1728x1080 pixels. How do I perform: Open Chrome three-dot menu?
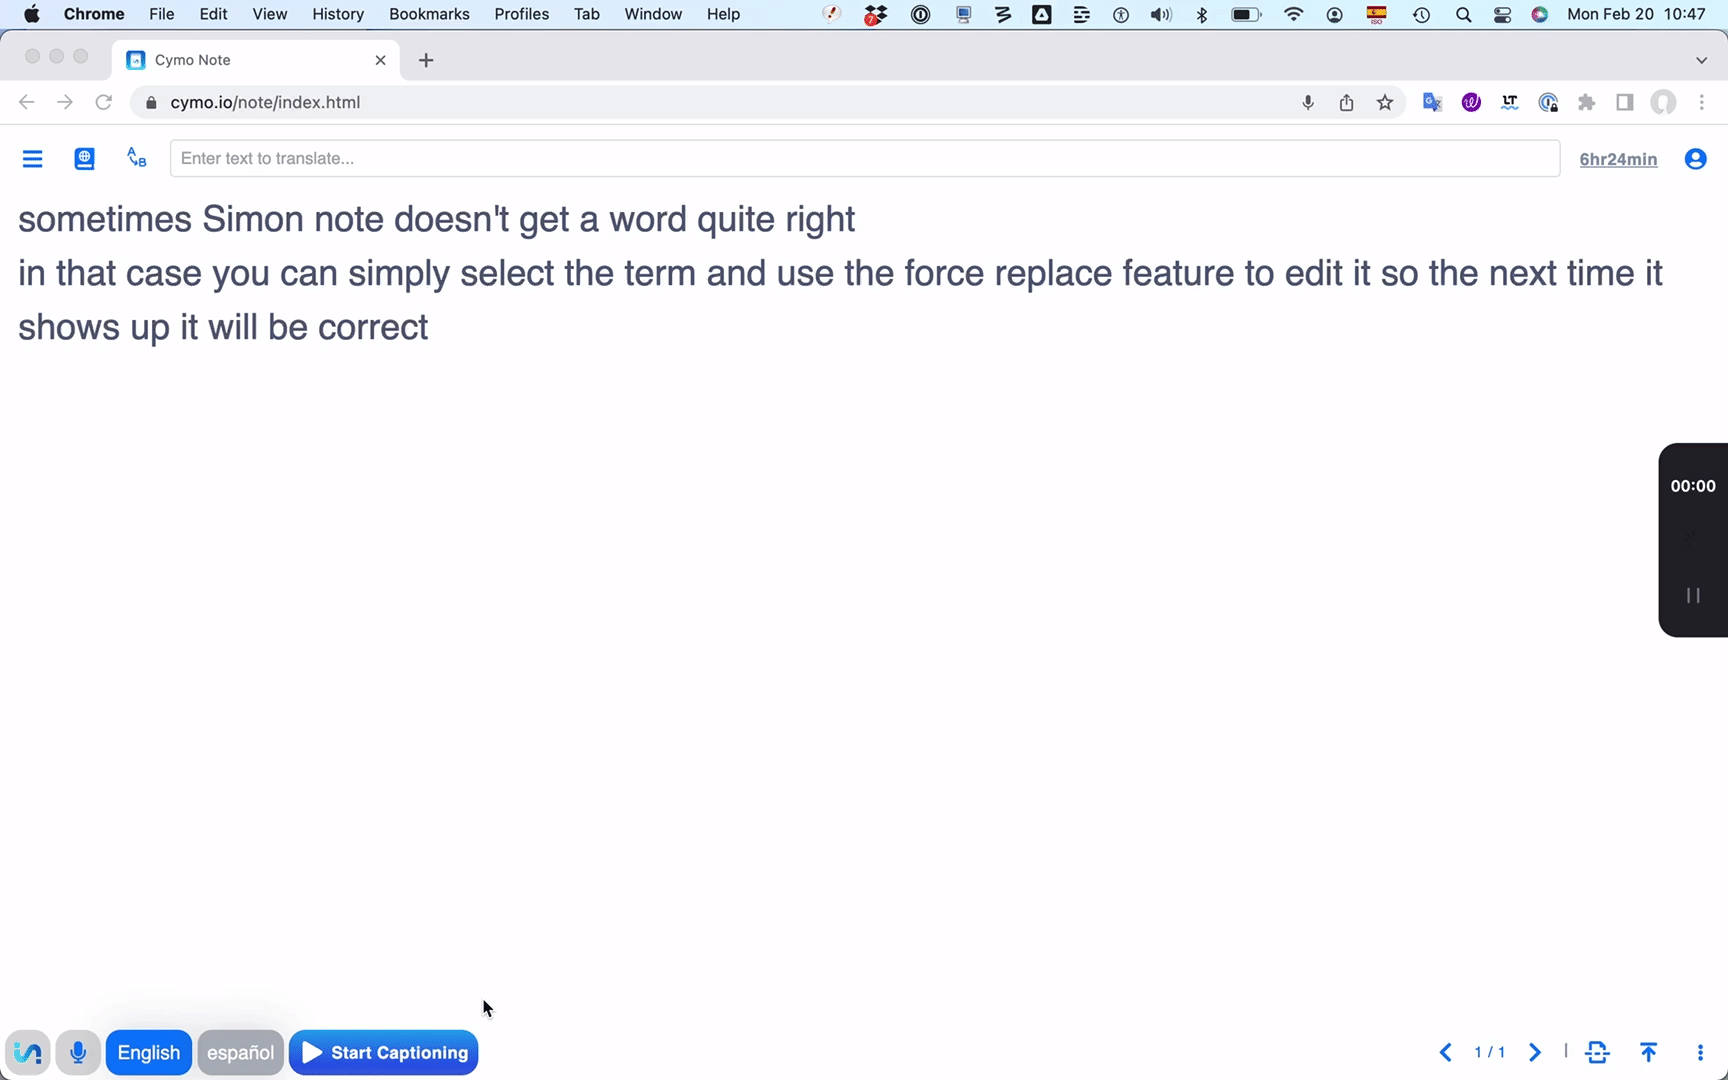point(1702,102)
